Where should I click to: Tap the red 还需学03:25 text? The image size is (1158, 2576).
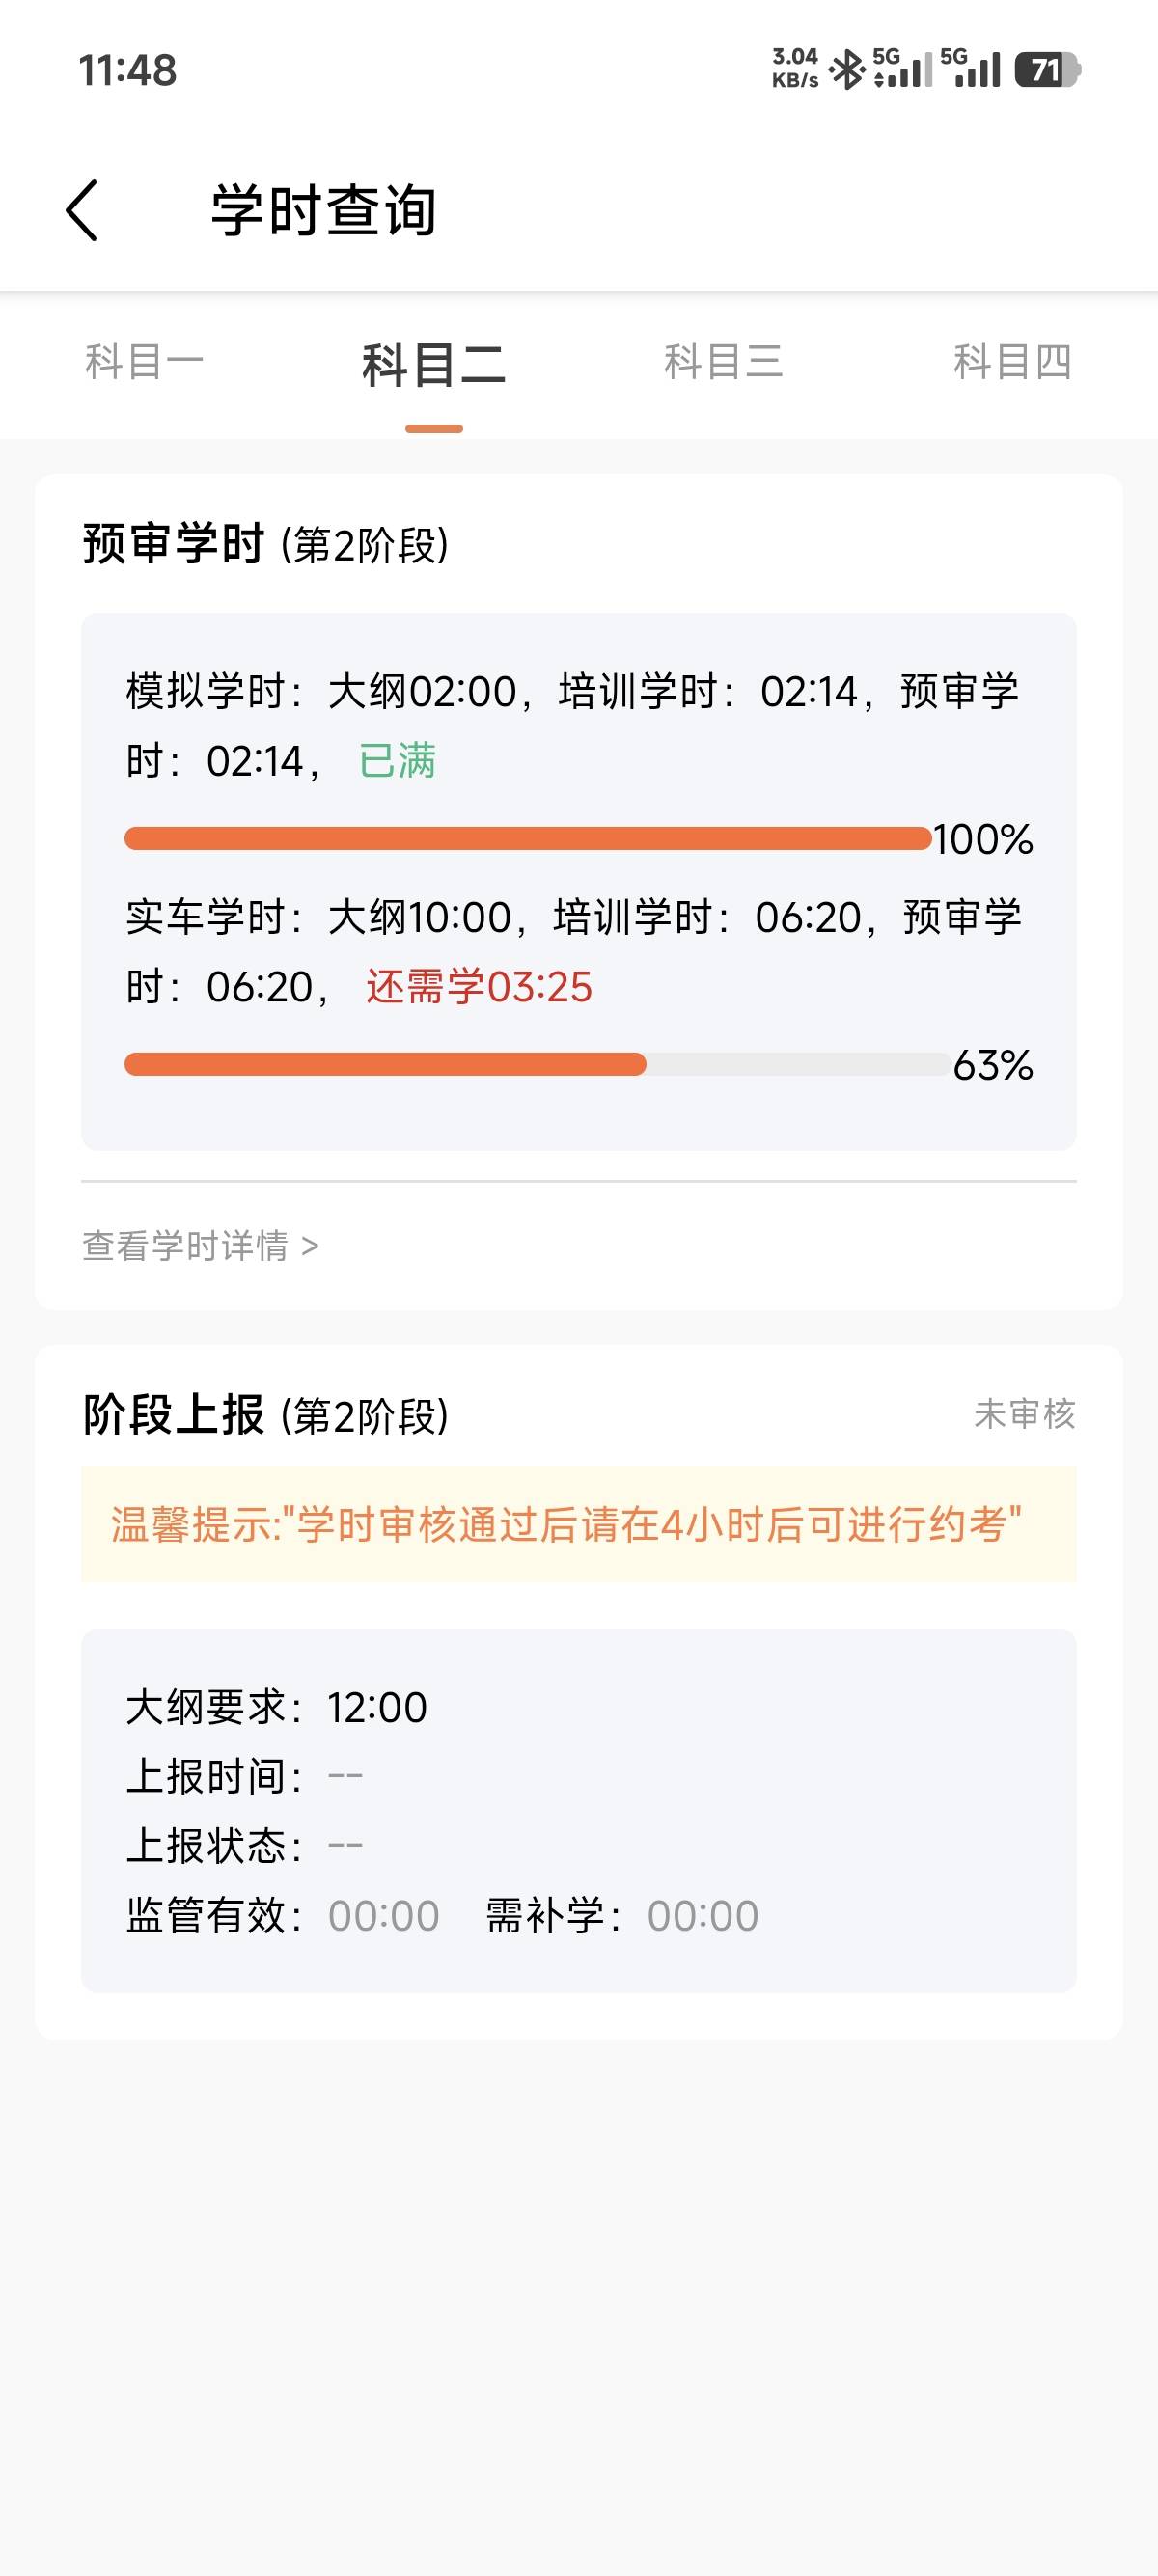(479, 987)
